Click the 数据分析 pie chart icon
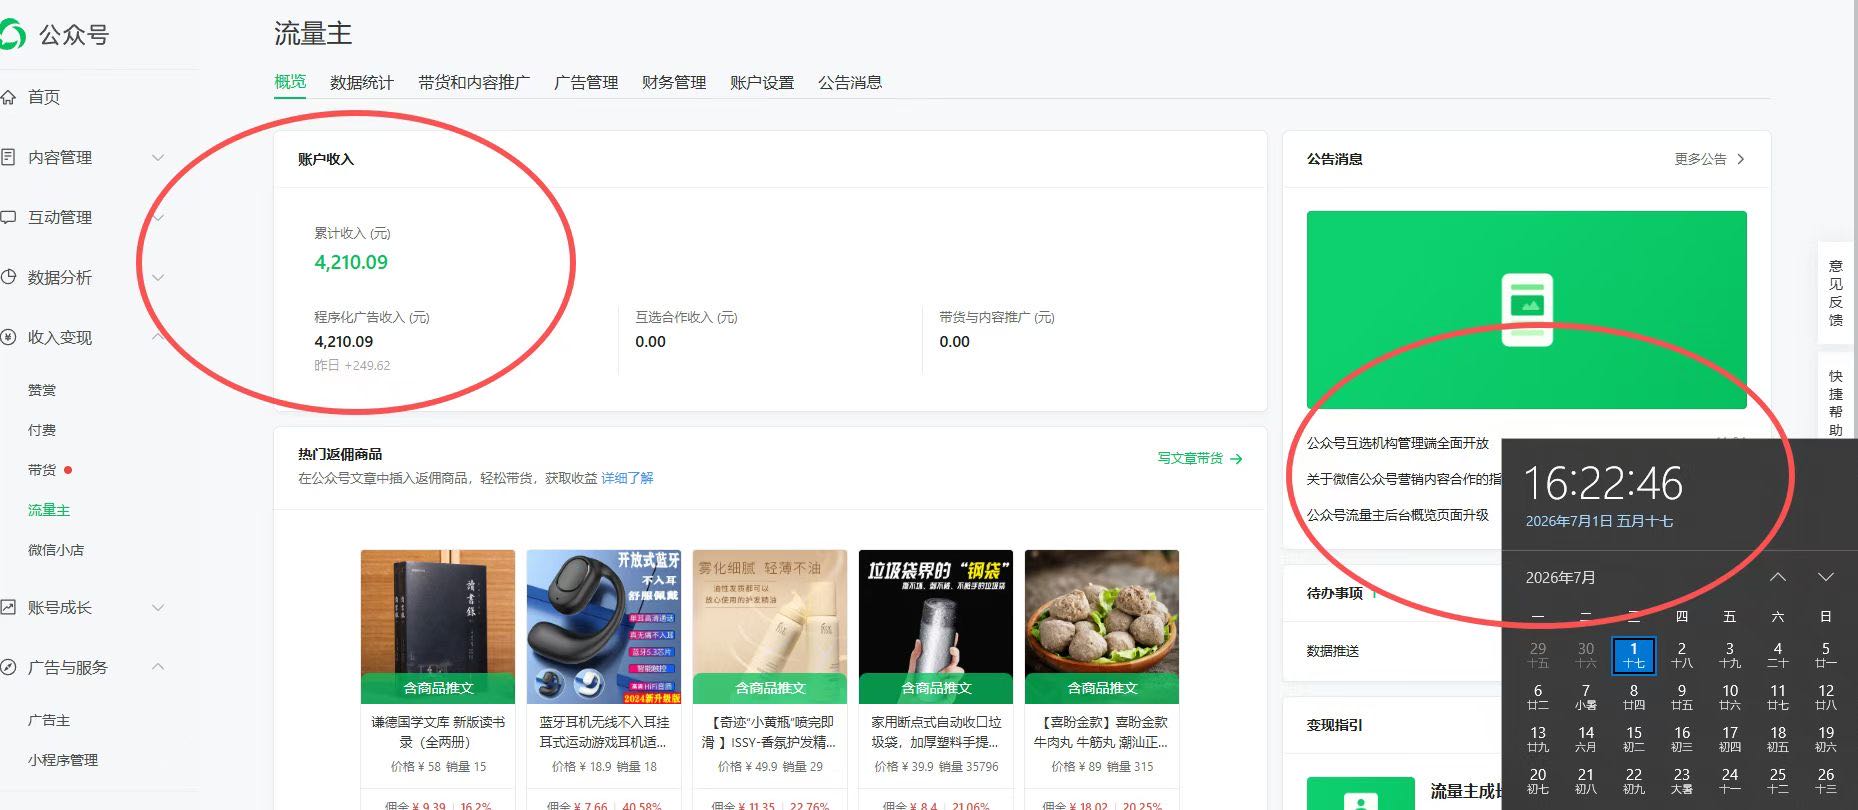 pos(8,277)
